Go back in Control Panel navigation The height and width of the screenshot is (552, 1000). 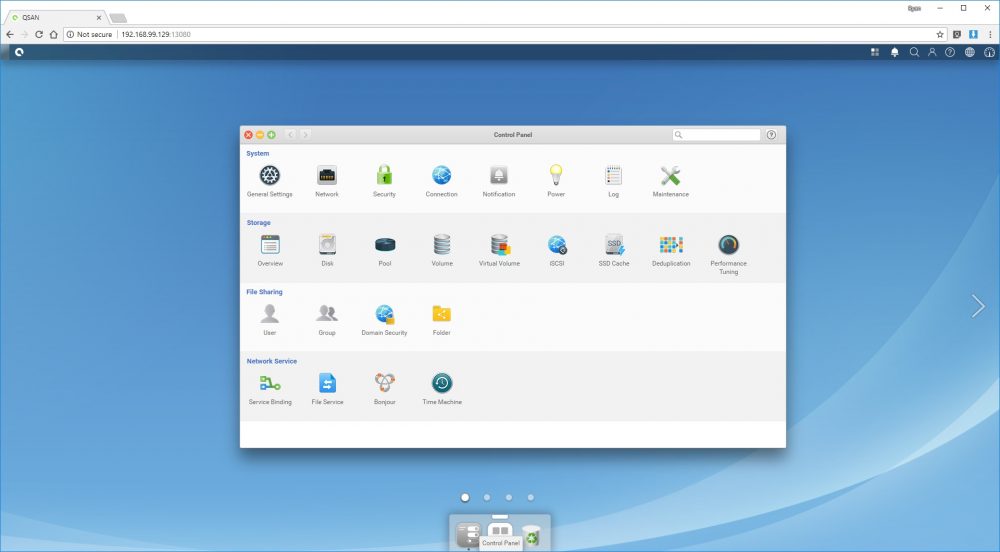tap(291, 134)
